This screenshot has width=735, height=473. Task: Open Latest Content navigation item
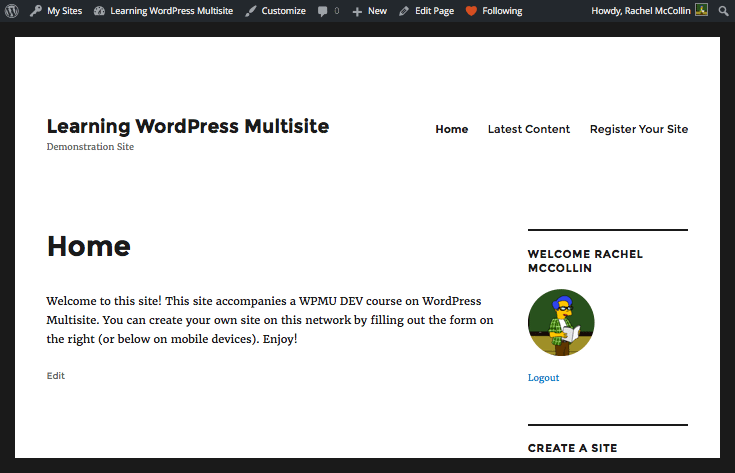[529, 129]
